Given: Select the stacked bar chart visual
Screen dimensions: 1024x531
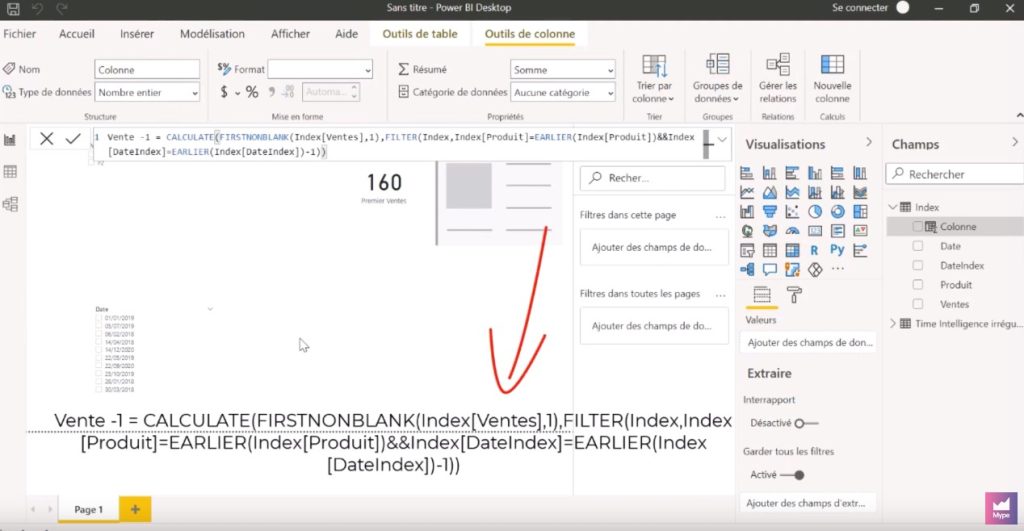Looking at the screenshot, I should (747, 173).
